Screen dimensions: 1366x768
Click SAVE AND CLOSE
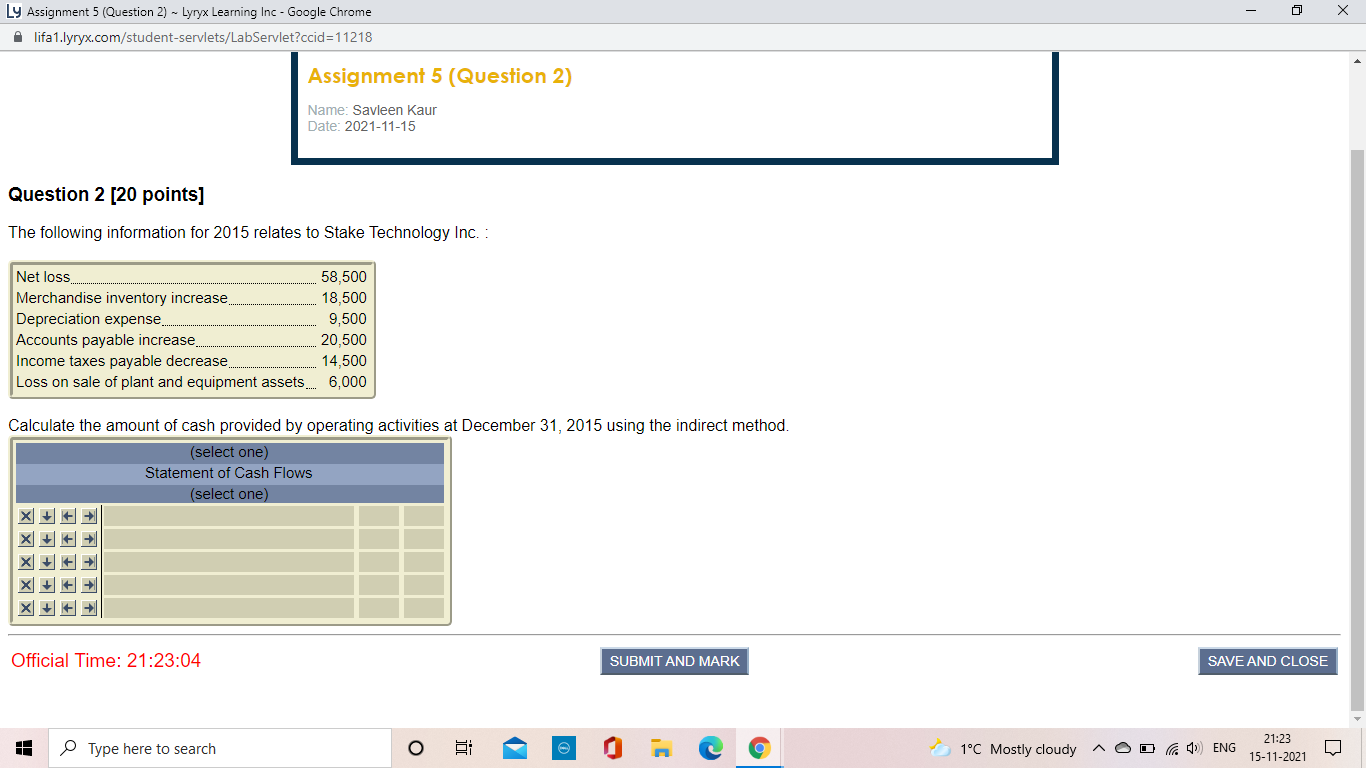point(1267,661)
